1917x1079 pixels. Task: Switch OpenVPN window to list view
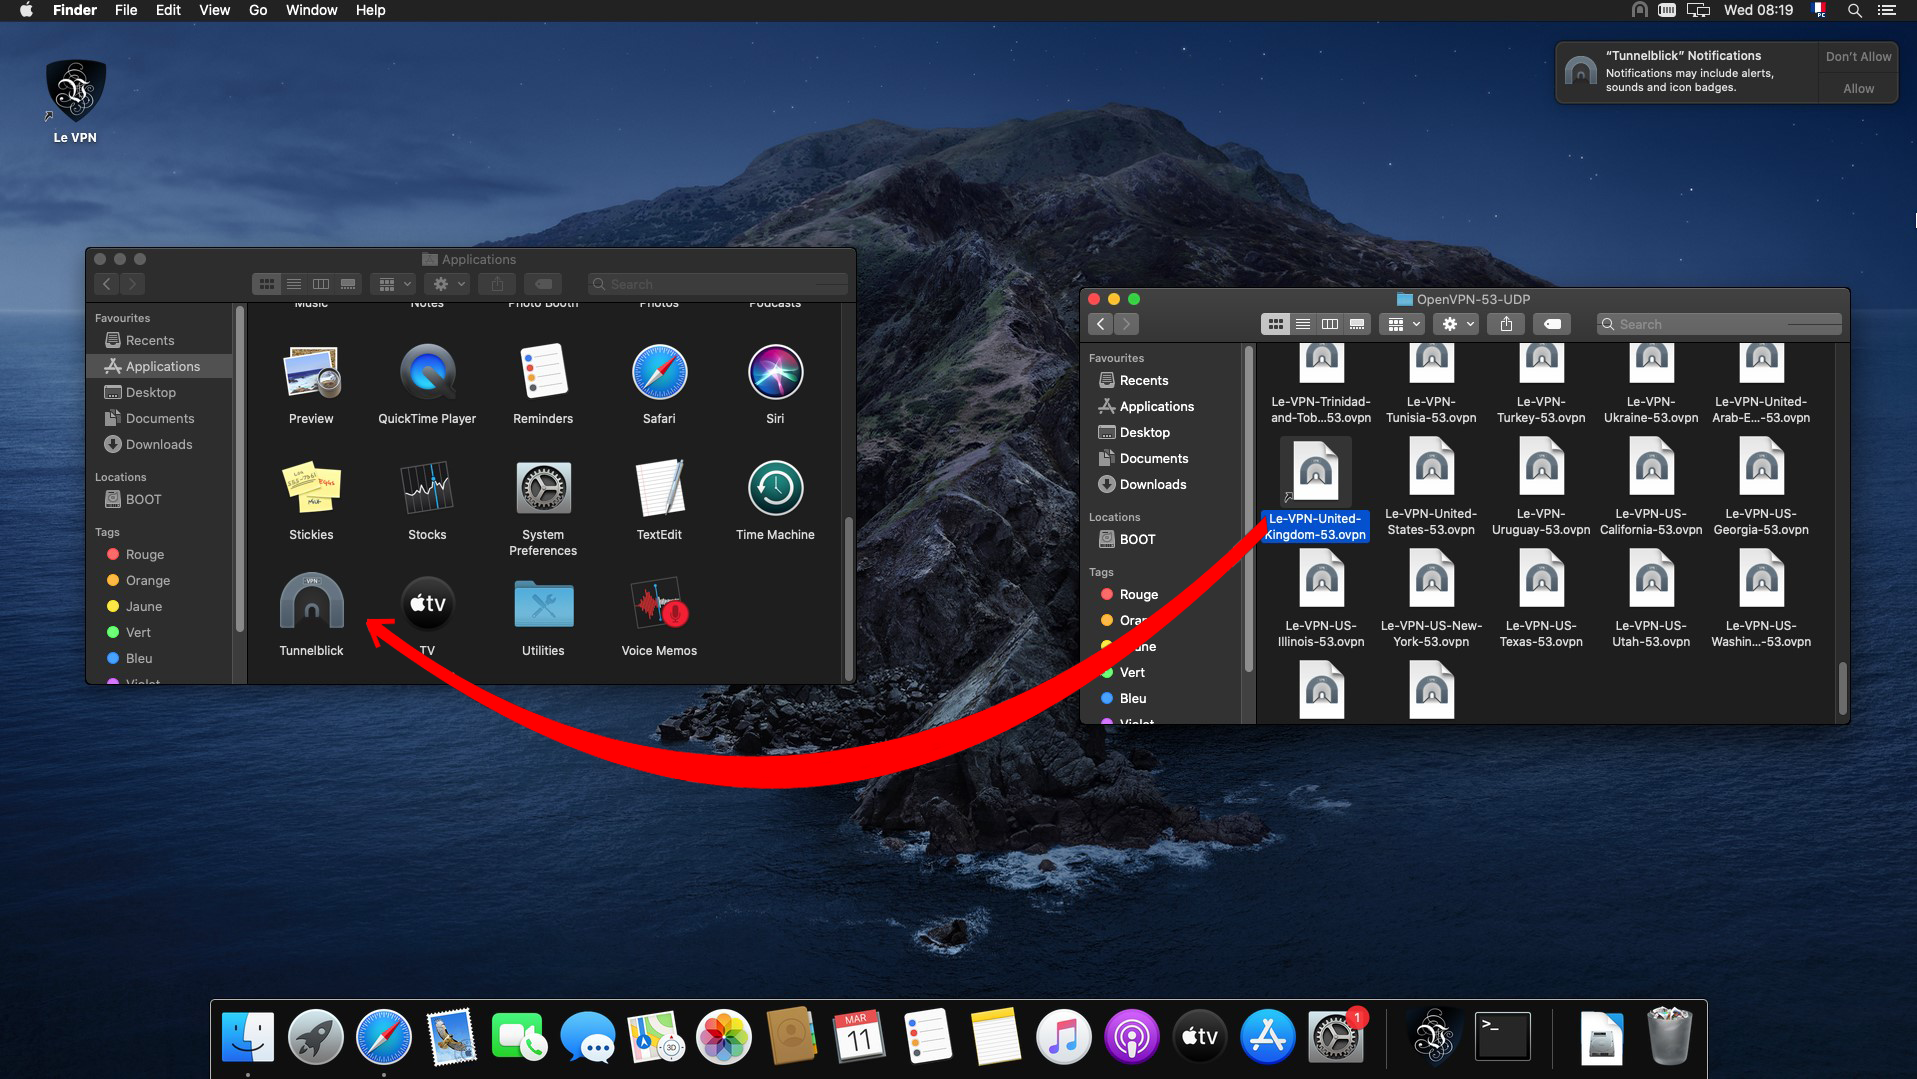point(1303,324)
